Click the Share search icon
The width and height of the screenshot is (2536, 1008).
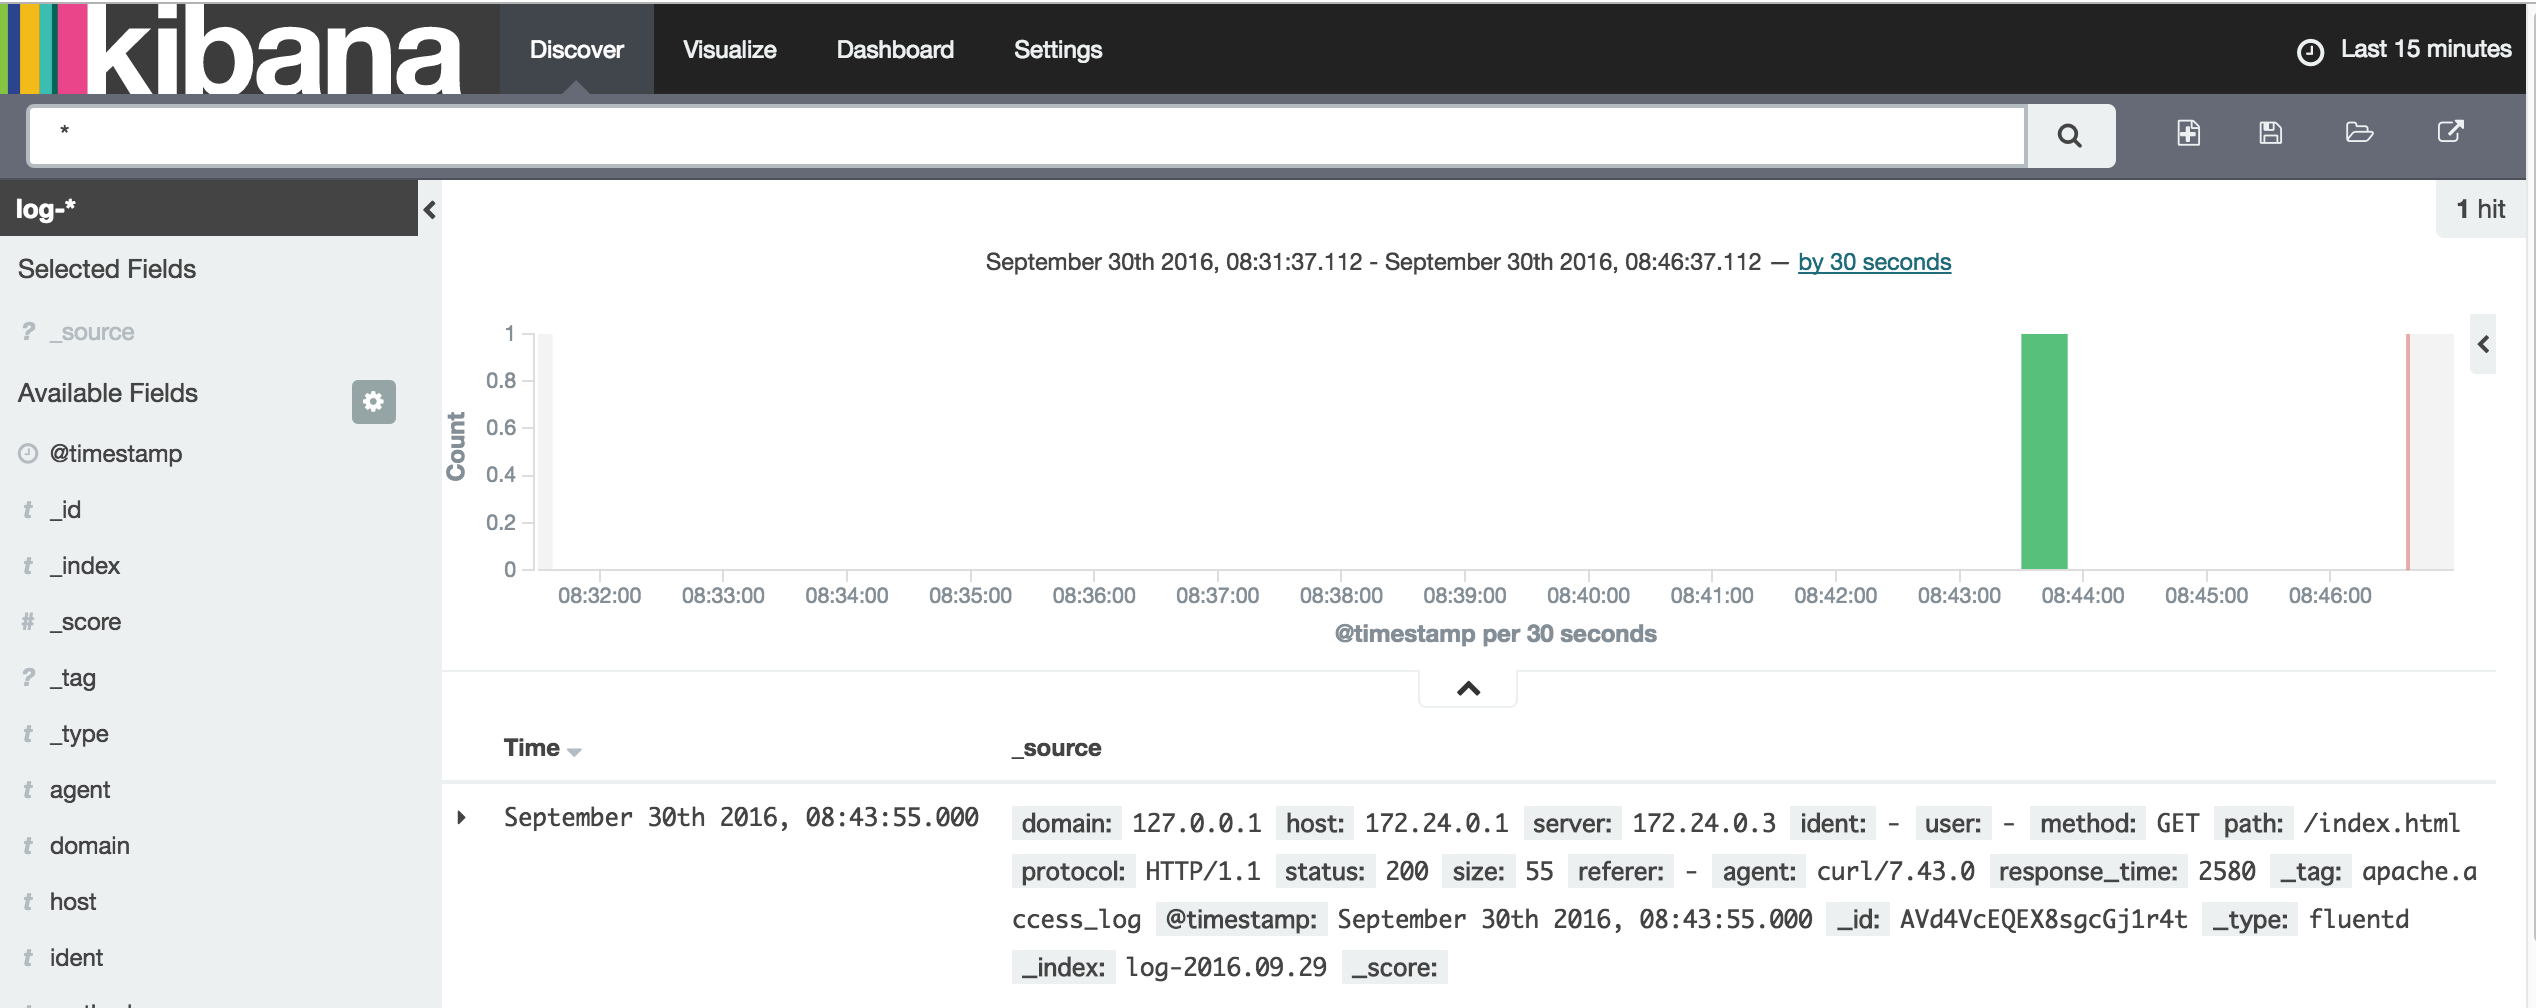(2449, 133)
